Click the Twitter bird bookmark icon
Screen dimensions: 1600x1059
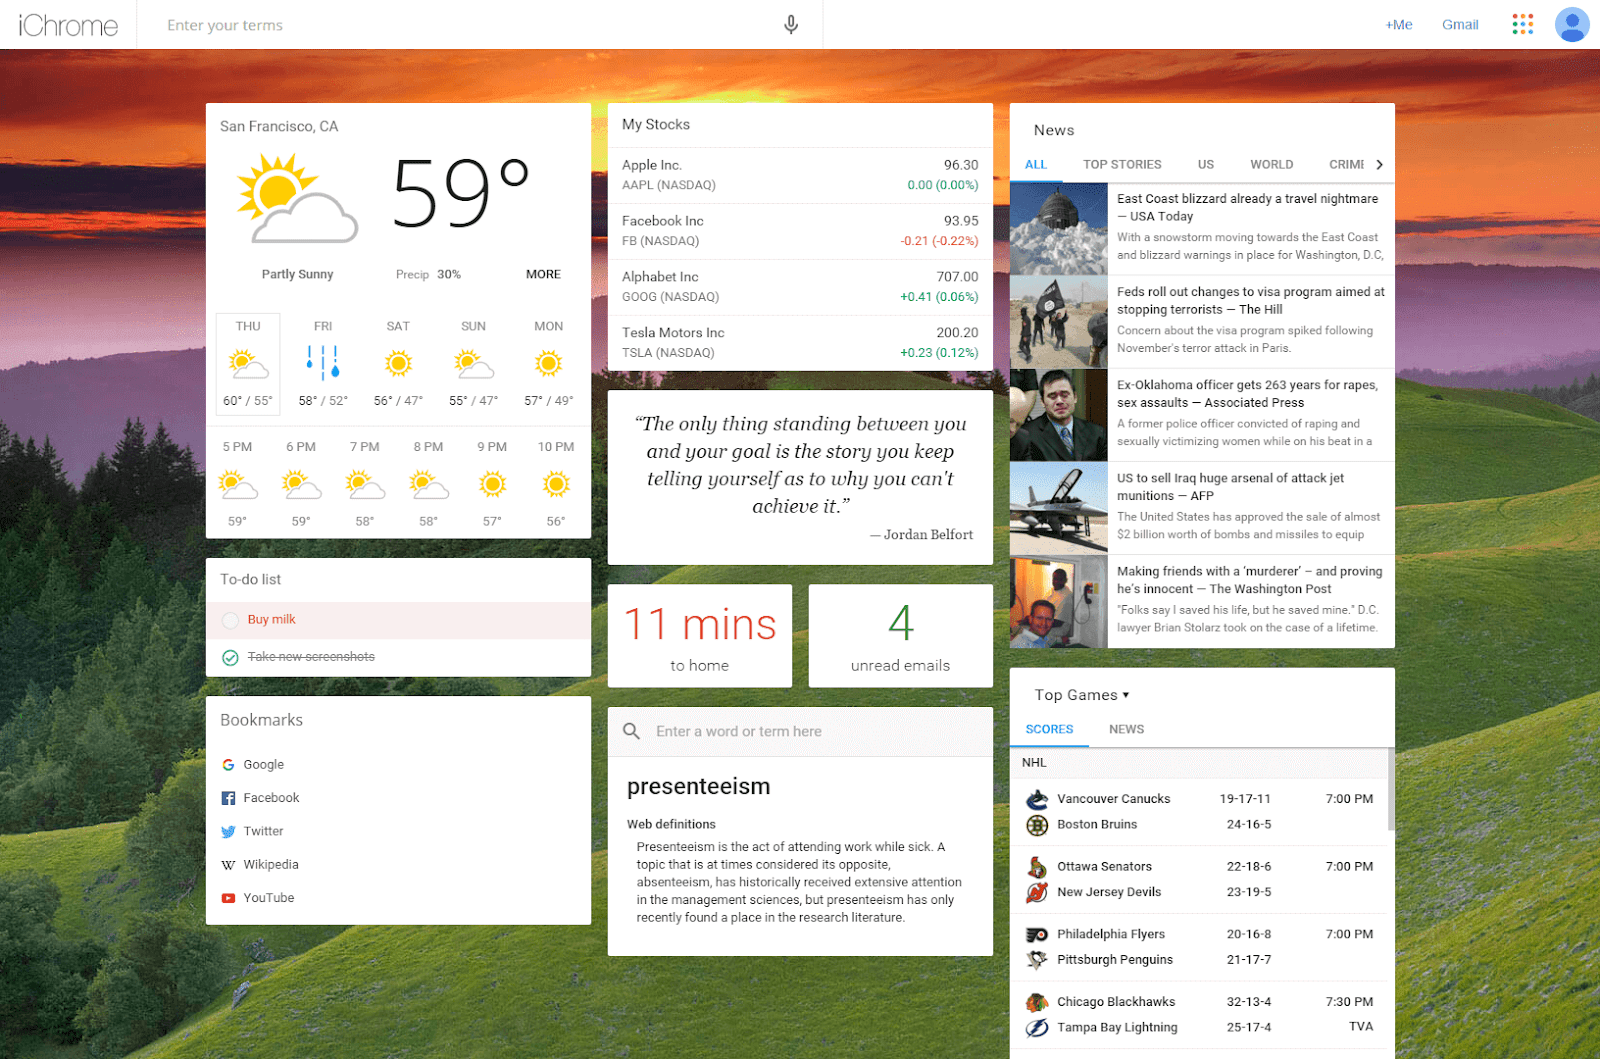tap(228, 832)
